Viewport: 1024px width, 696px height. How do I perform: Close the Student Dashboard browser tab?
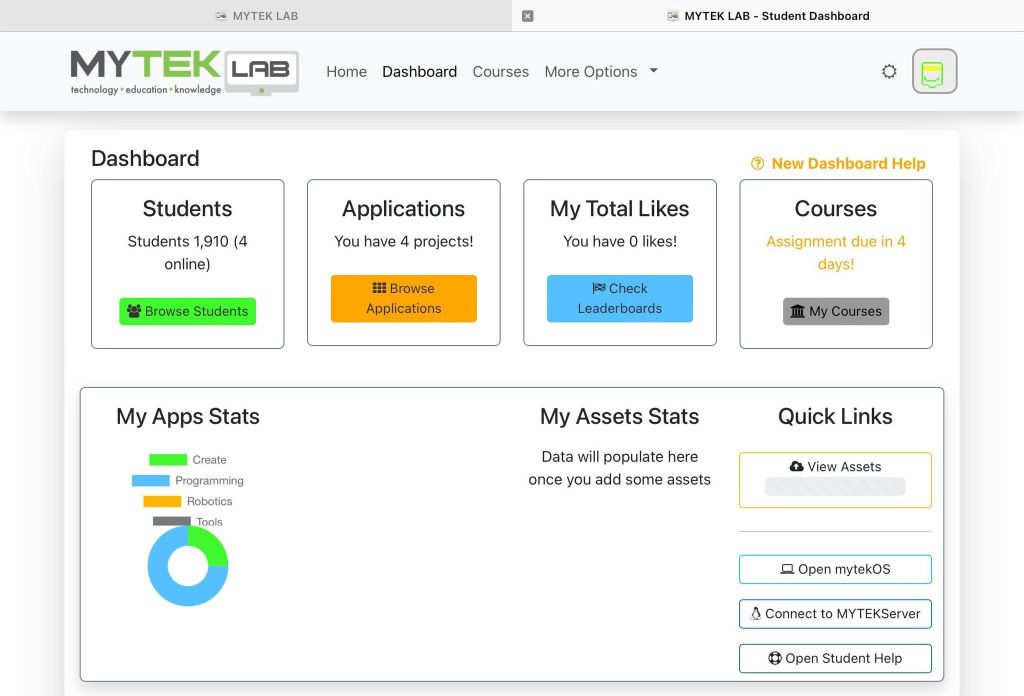pyautogui.click(x=528, y=16)
